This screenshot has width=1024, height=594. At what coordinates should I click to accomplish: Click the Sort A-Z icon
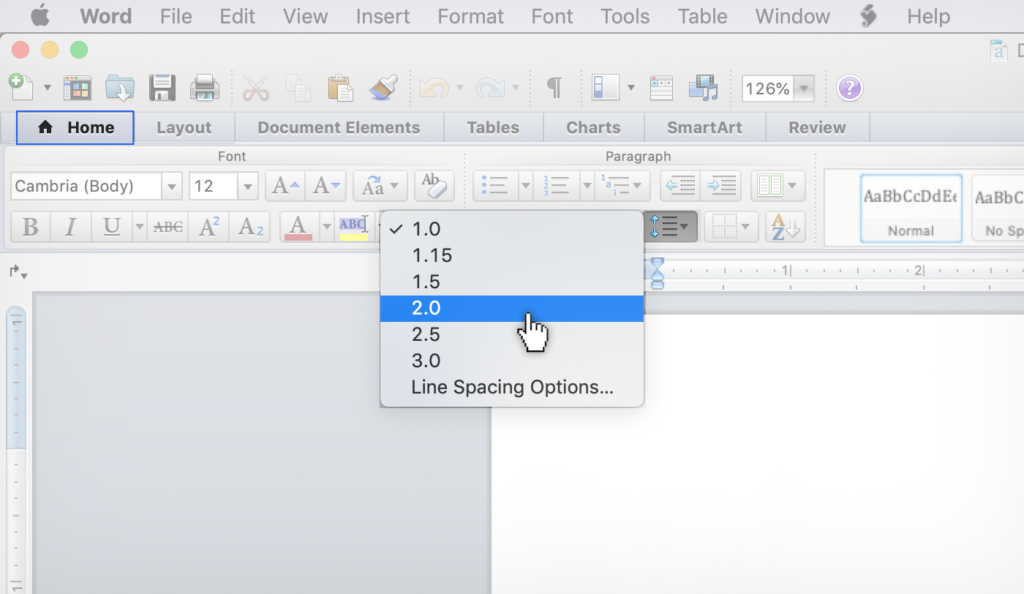(x=784, y=226)
